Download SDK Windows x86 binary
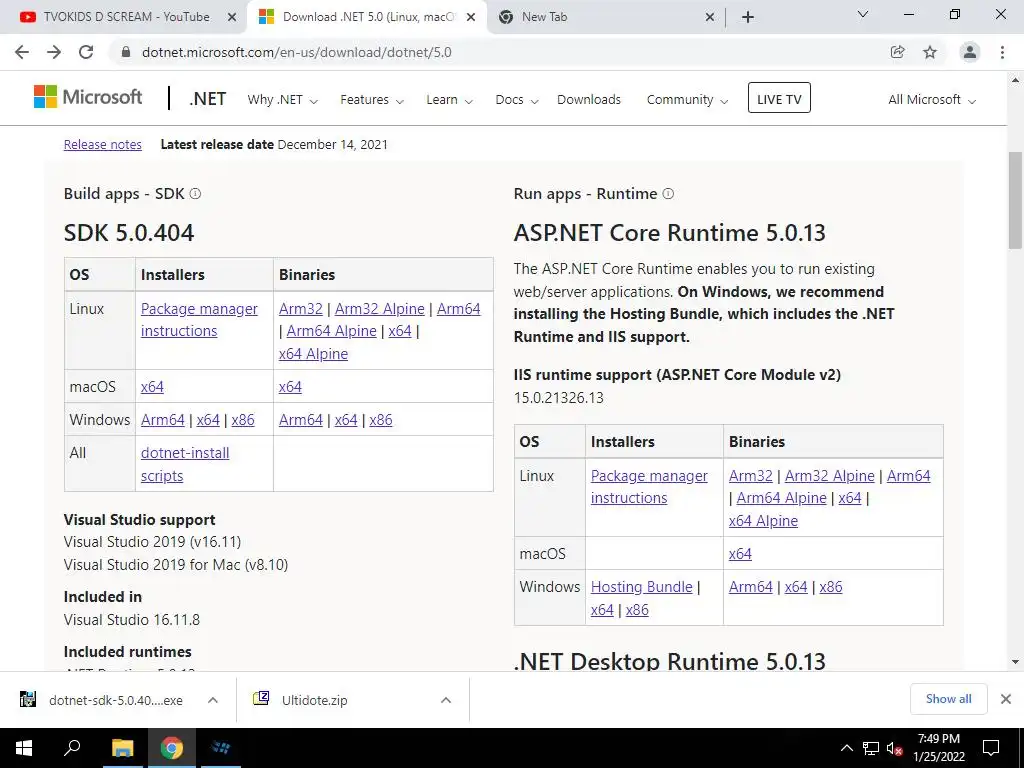 381,420
